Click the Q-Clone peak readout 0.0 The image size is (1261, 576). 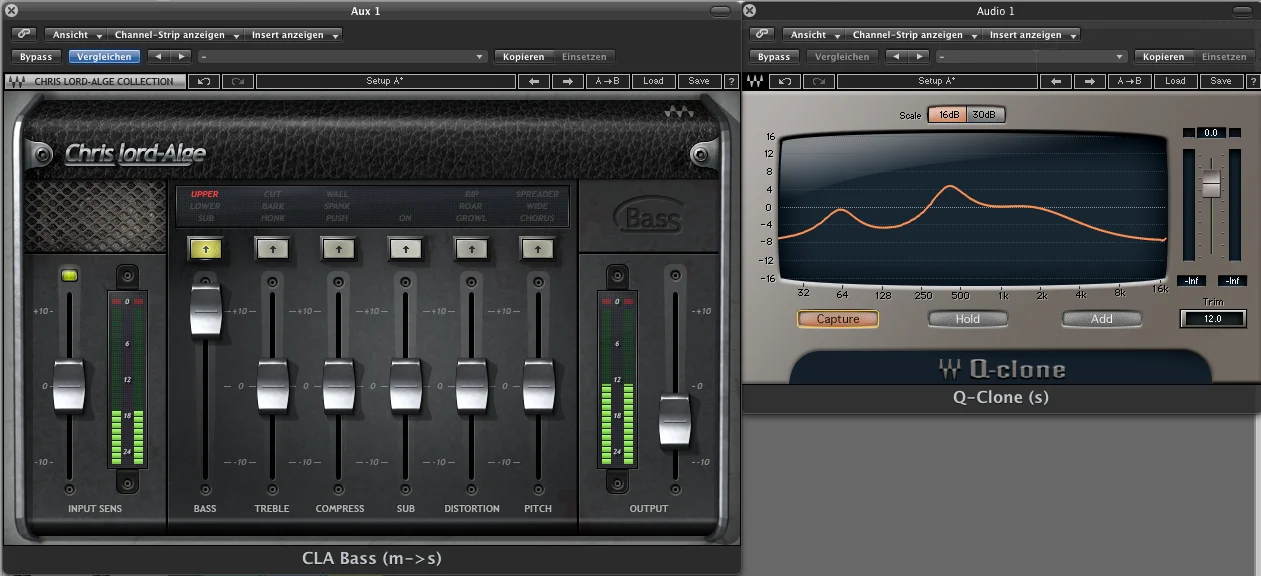pyautogui.click(x=1212, y=132)
